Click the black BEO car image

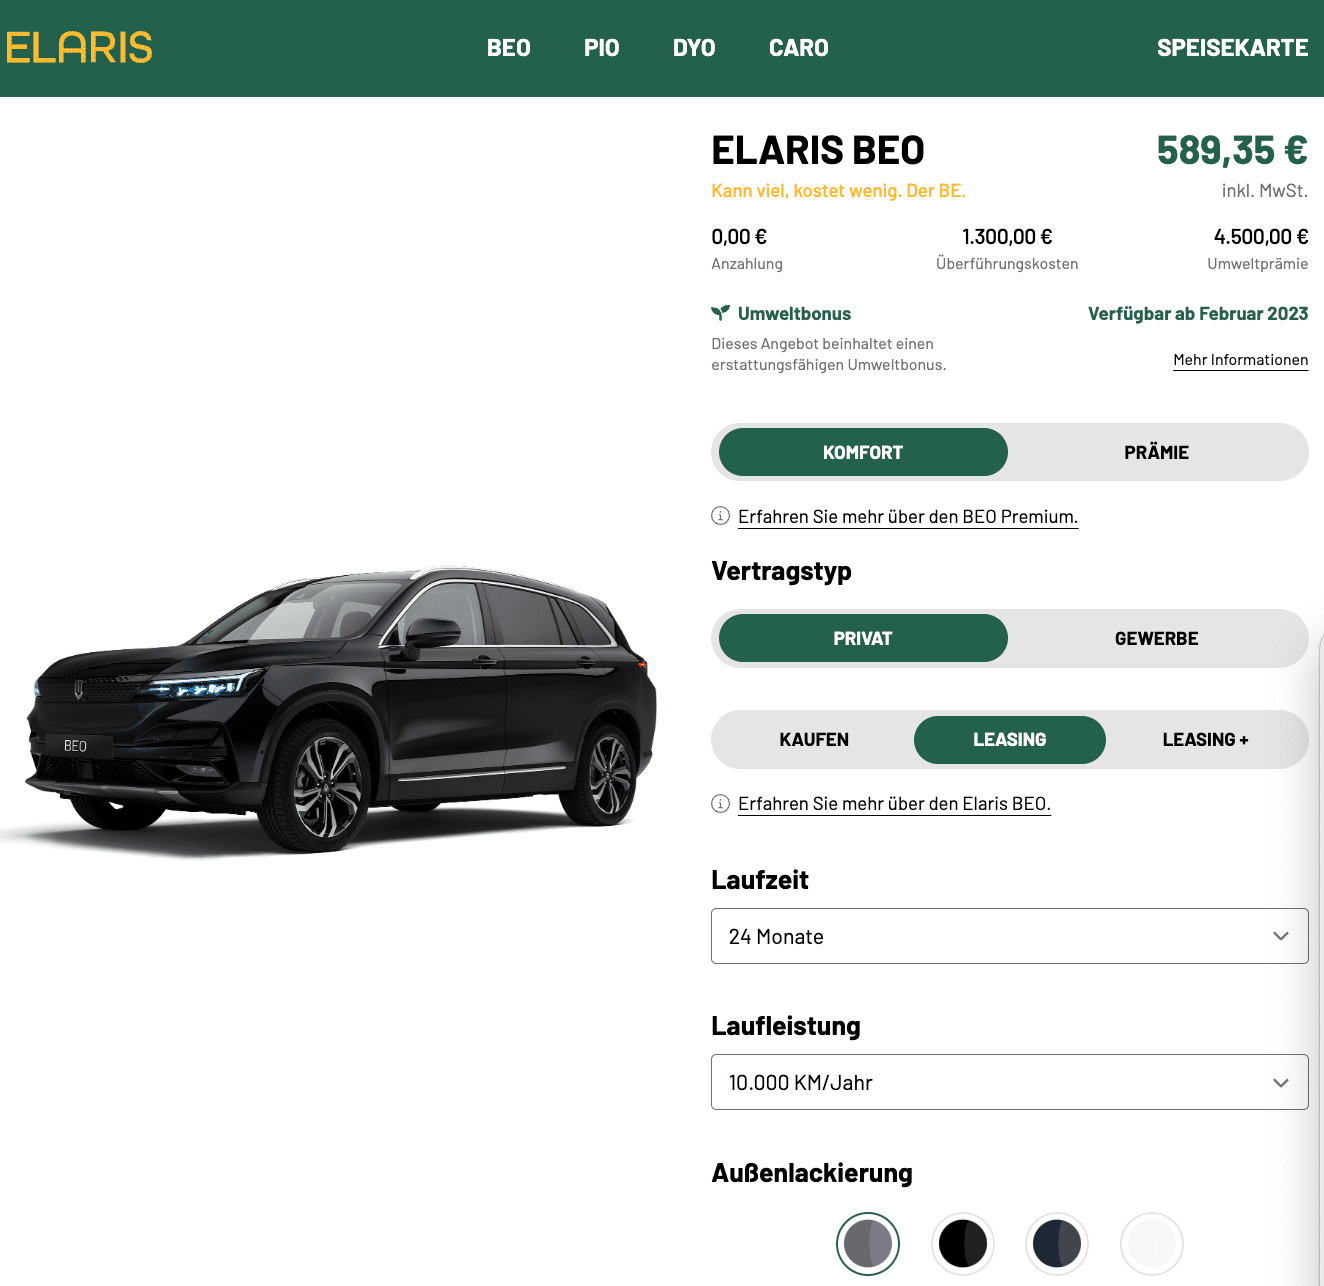pos(330,710)
